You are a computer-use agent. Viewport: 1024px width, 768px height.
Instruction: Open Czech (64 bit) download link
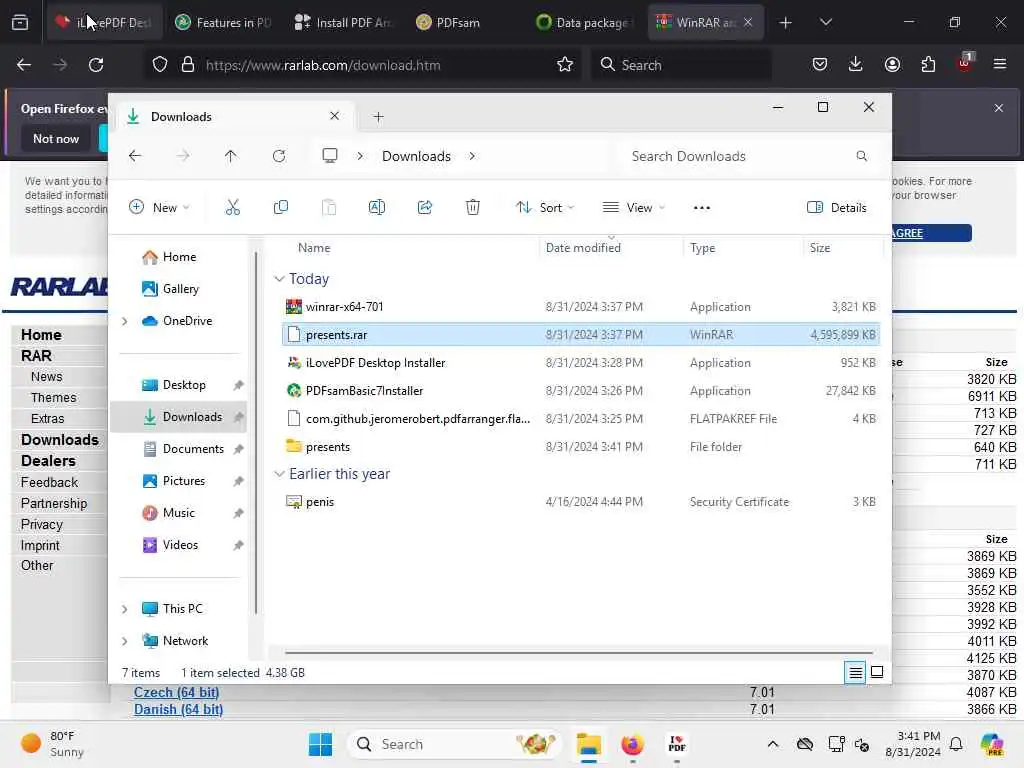[176, 692]
